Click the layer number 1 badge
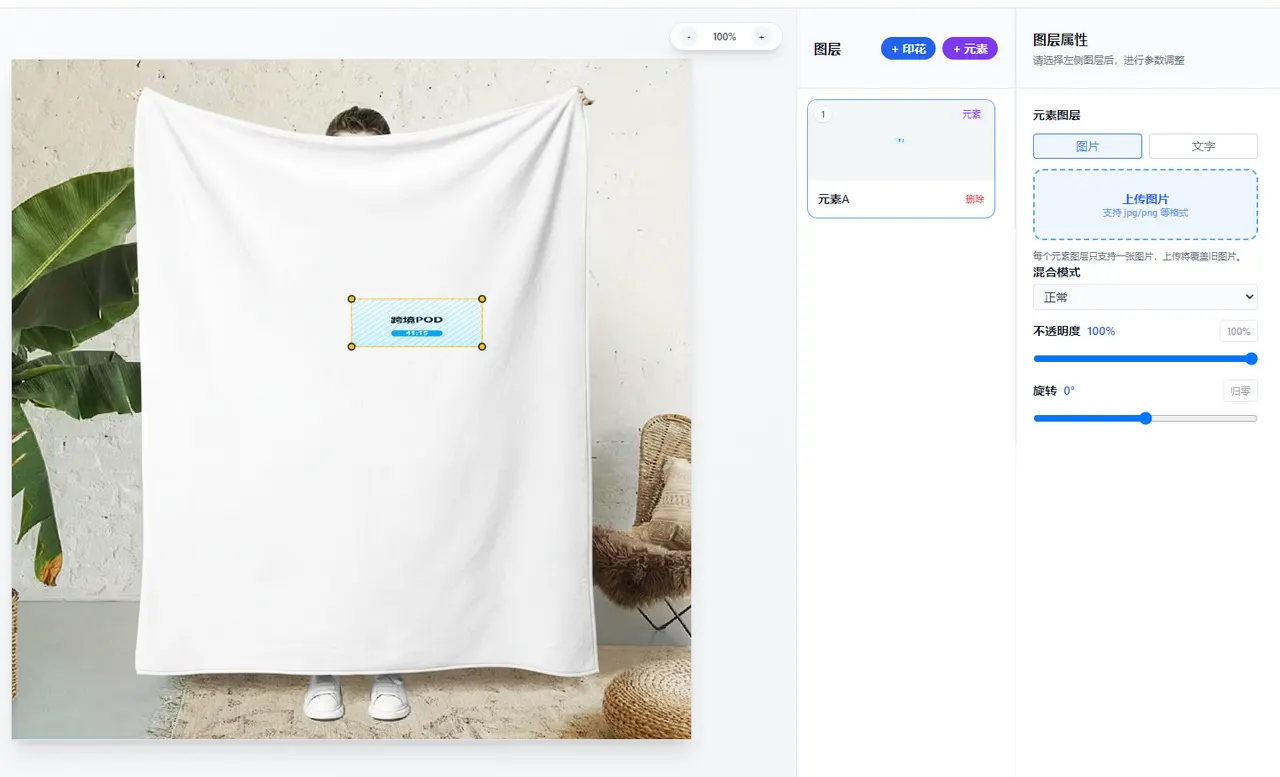This screenshot has height=777, width=1280. tap(823, 115)
